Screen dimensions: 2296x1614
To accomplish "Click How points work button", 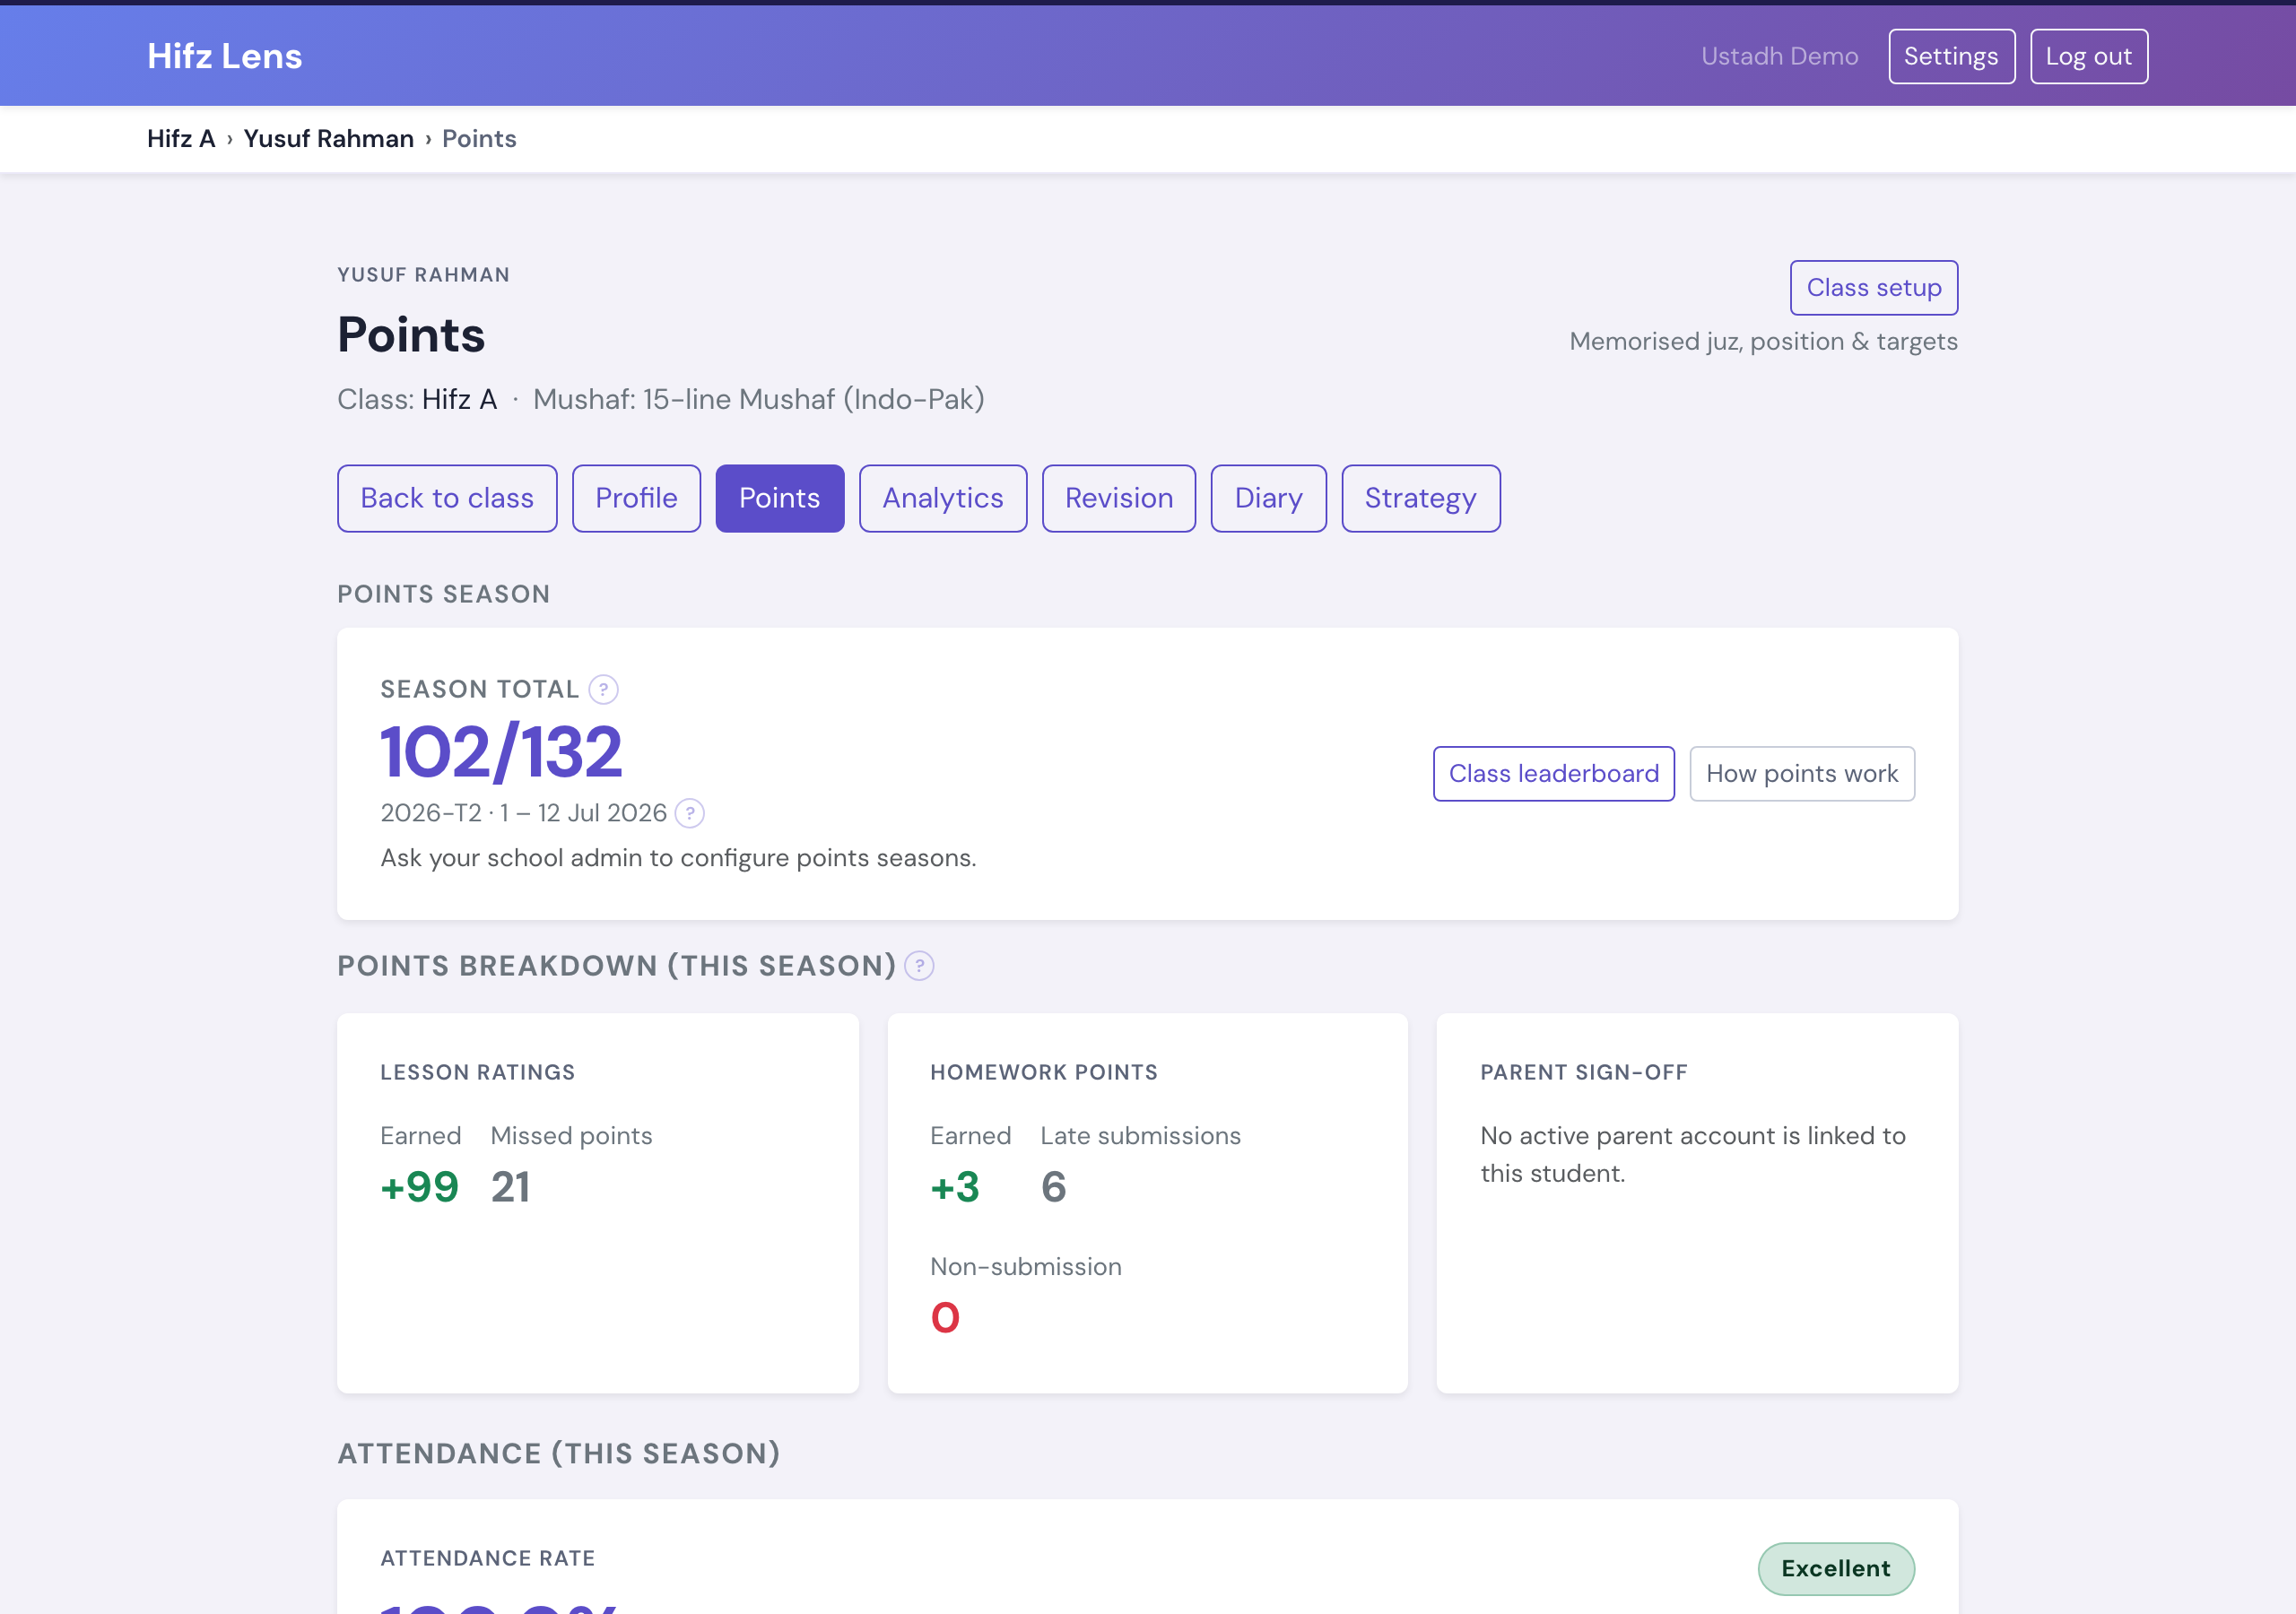I will click(1802, 773).
